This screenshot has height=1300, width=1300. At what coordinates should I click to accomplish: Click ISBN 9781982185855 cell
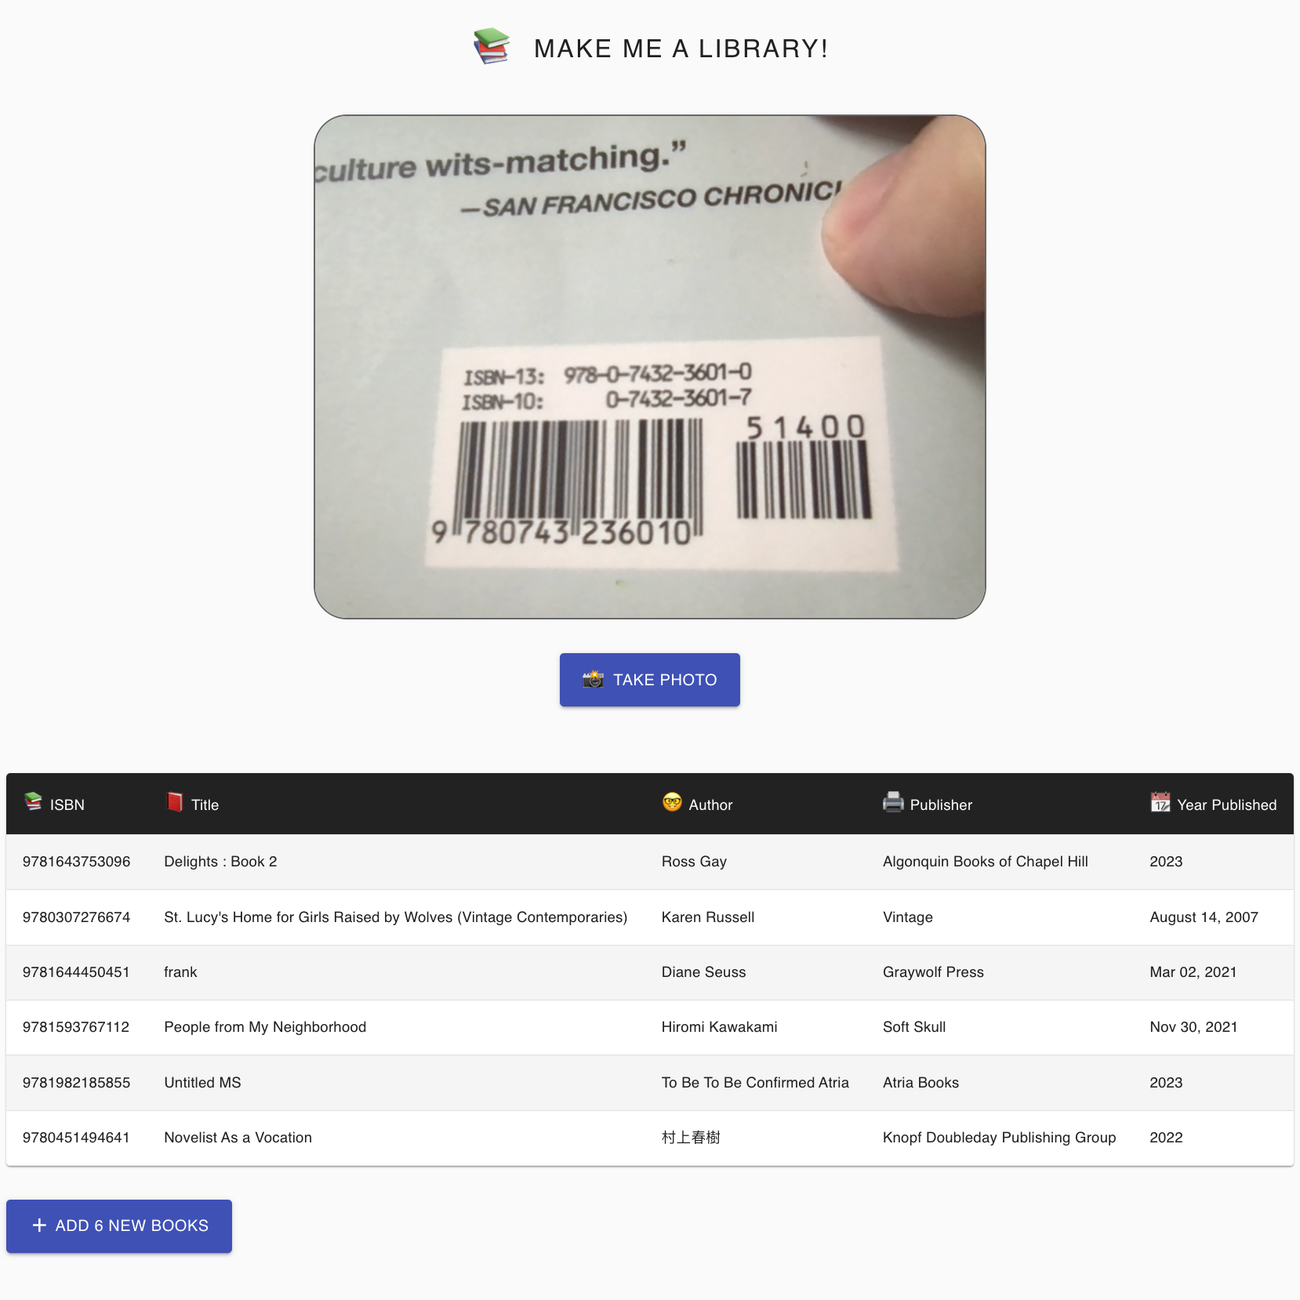(76, 1083)
